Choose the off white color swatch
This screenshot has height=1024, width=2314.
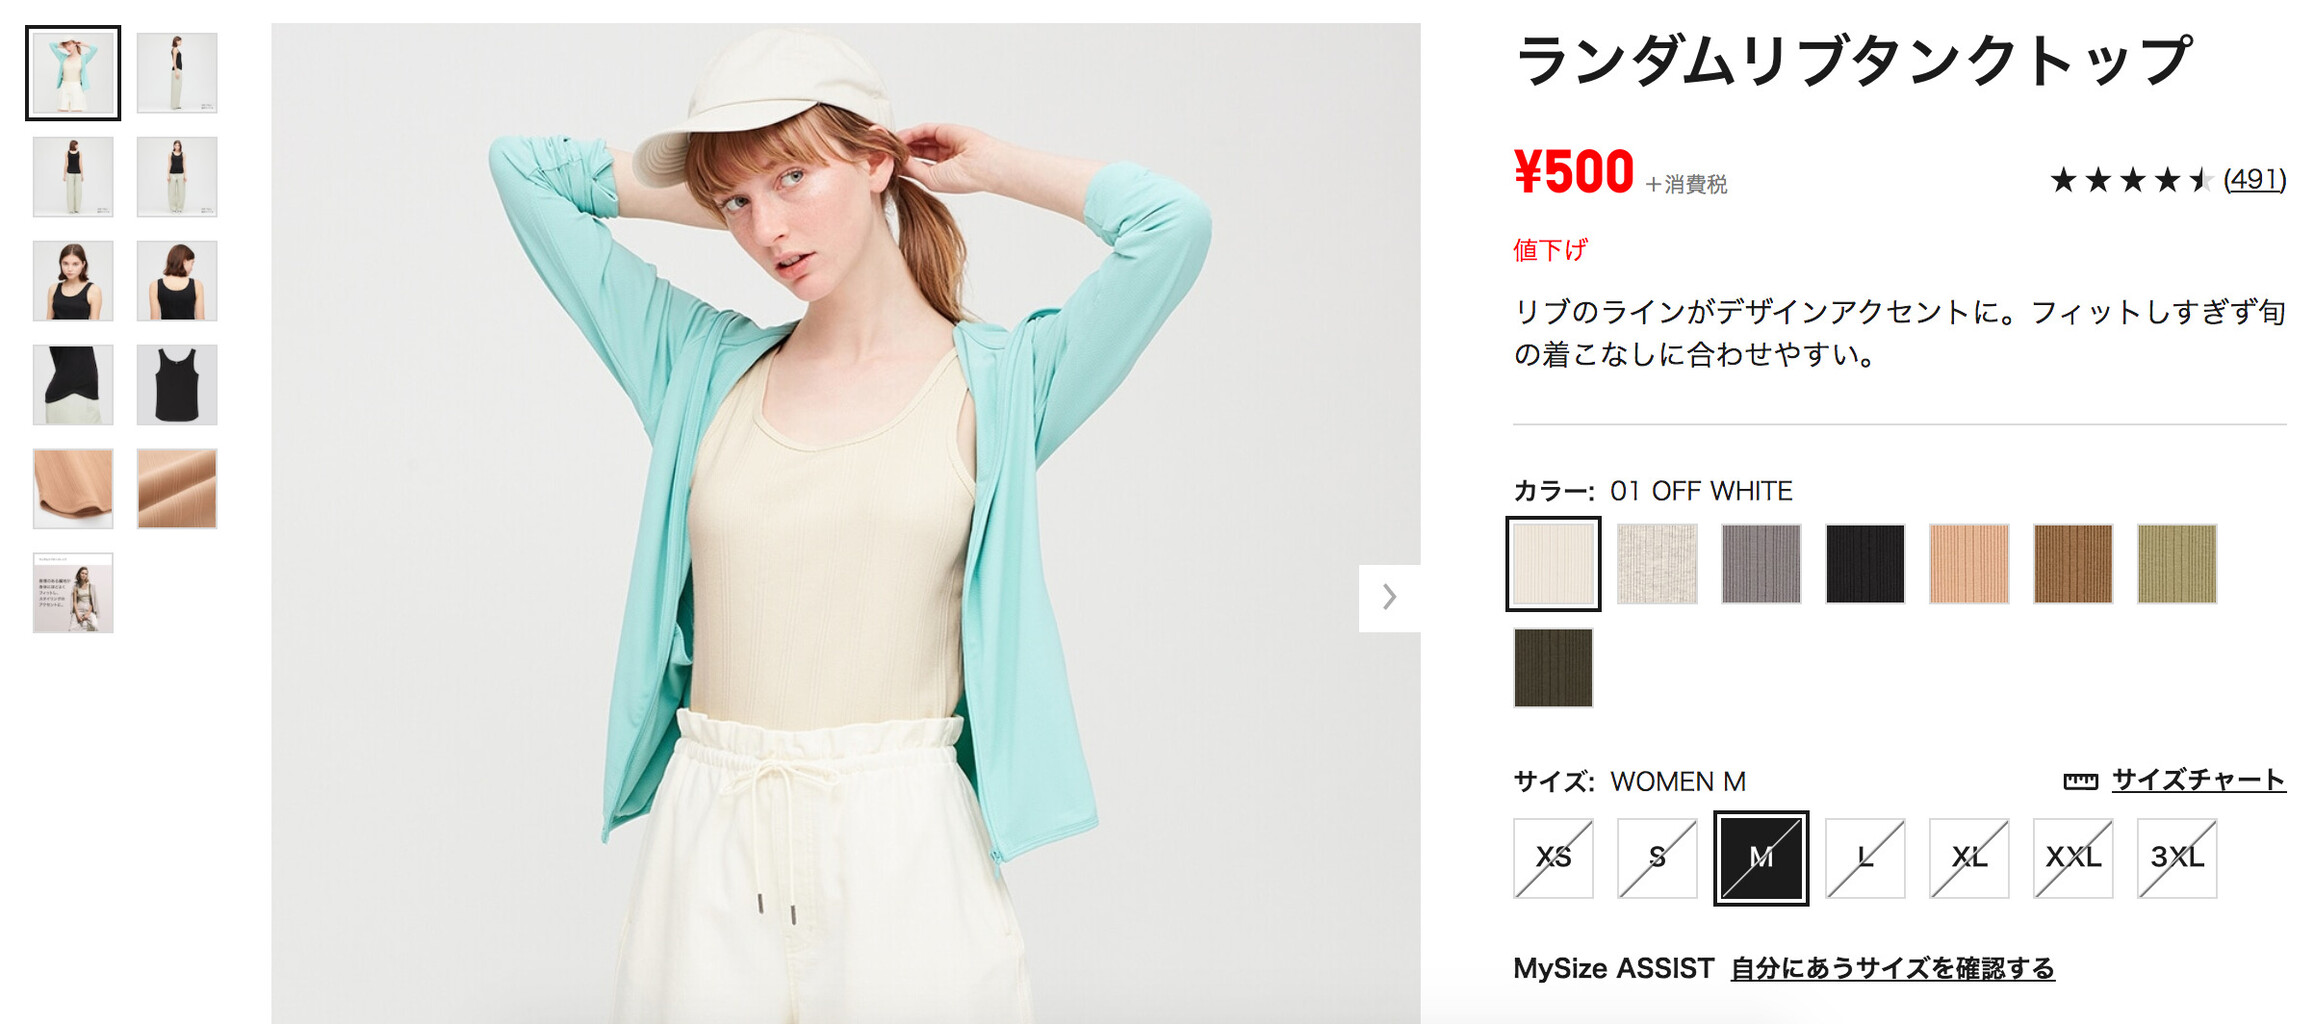1553,564
